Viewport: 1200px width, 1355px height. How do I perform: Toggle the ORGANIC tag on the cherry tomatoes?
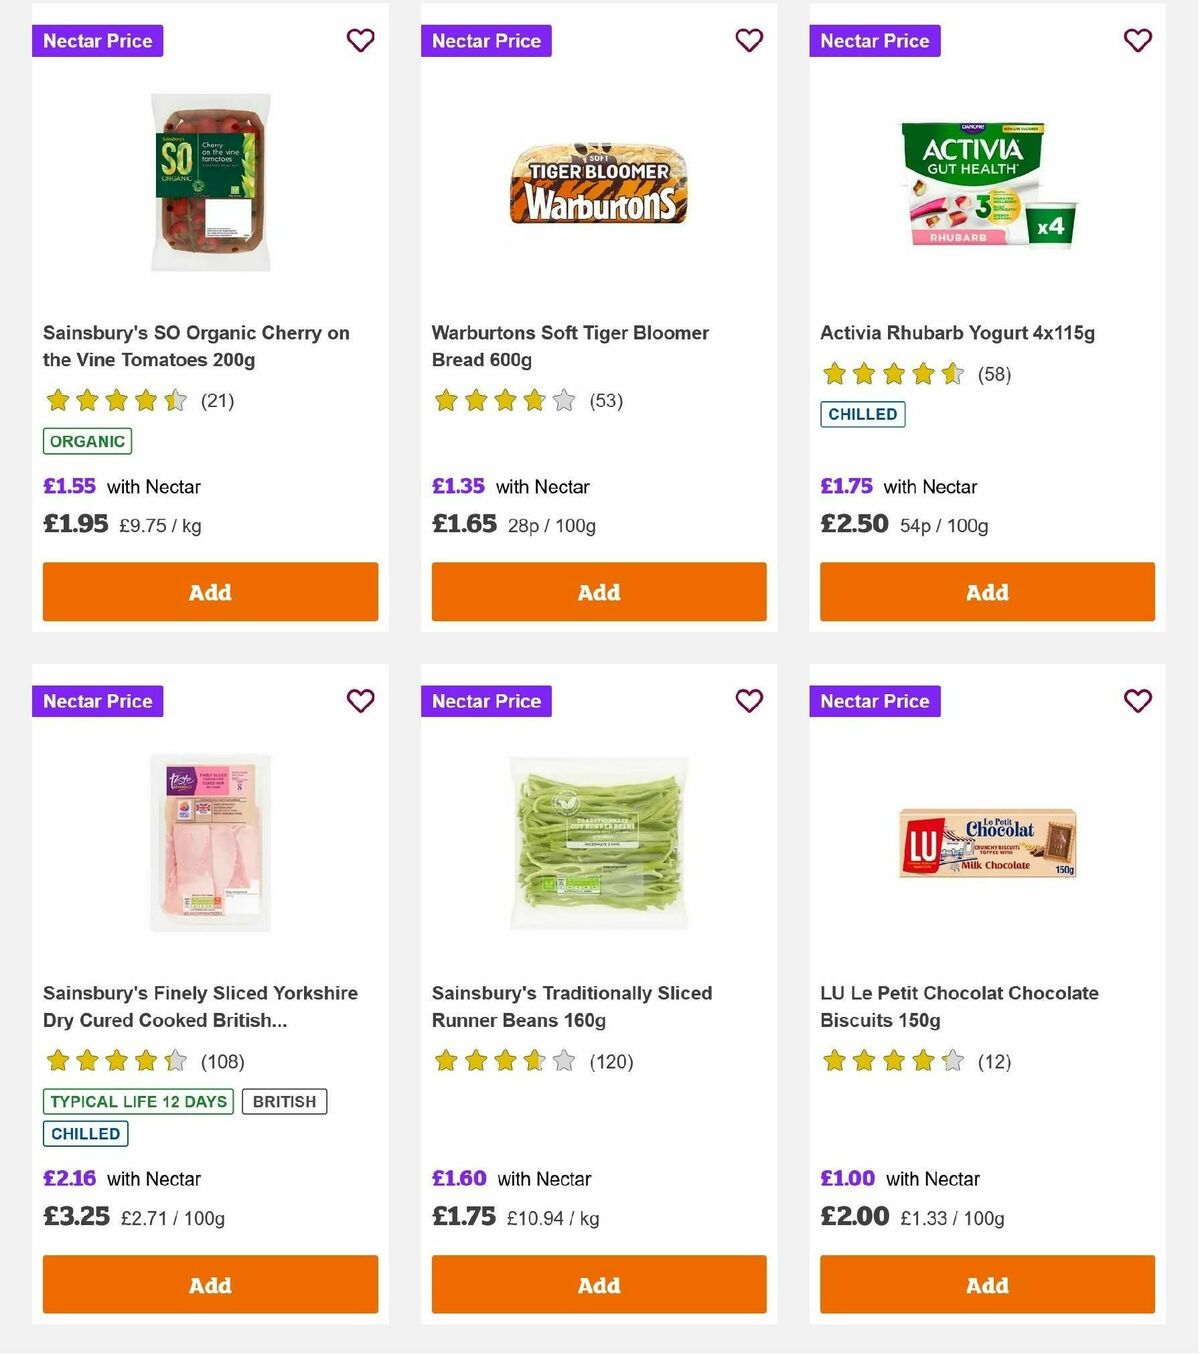pyautogui.click(x=86, y=440)
